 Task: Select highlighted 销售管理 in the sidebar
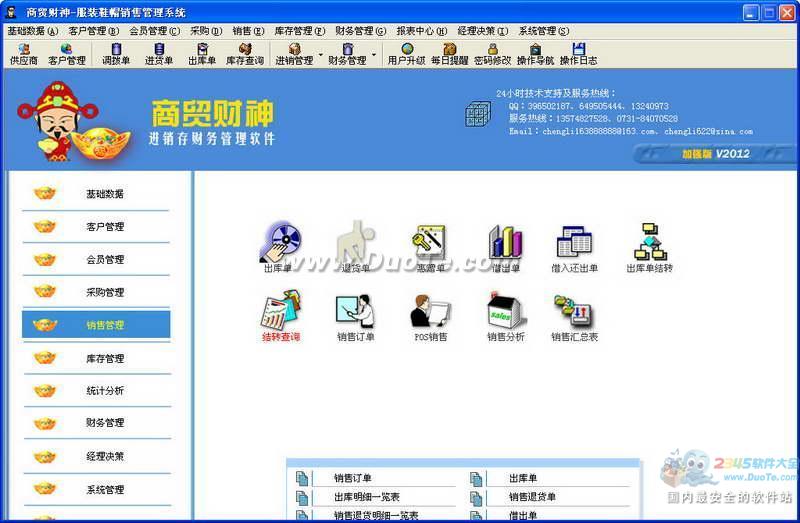[x=96, y=325]
